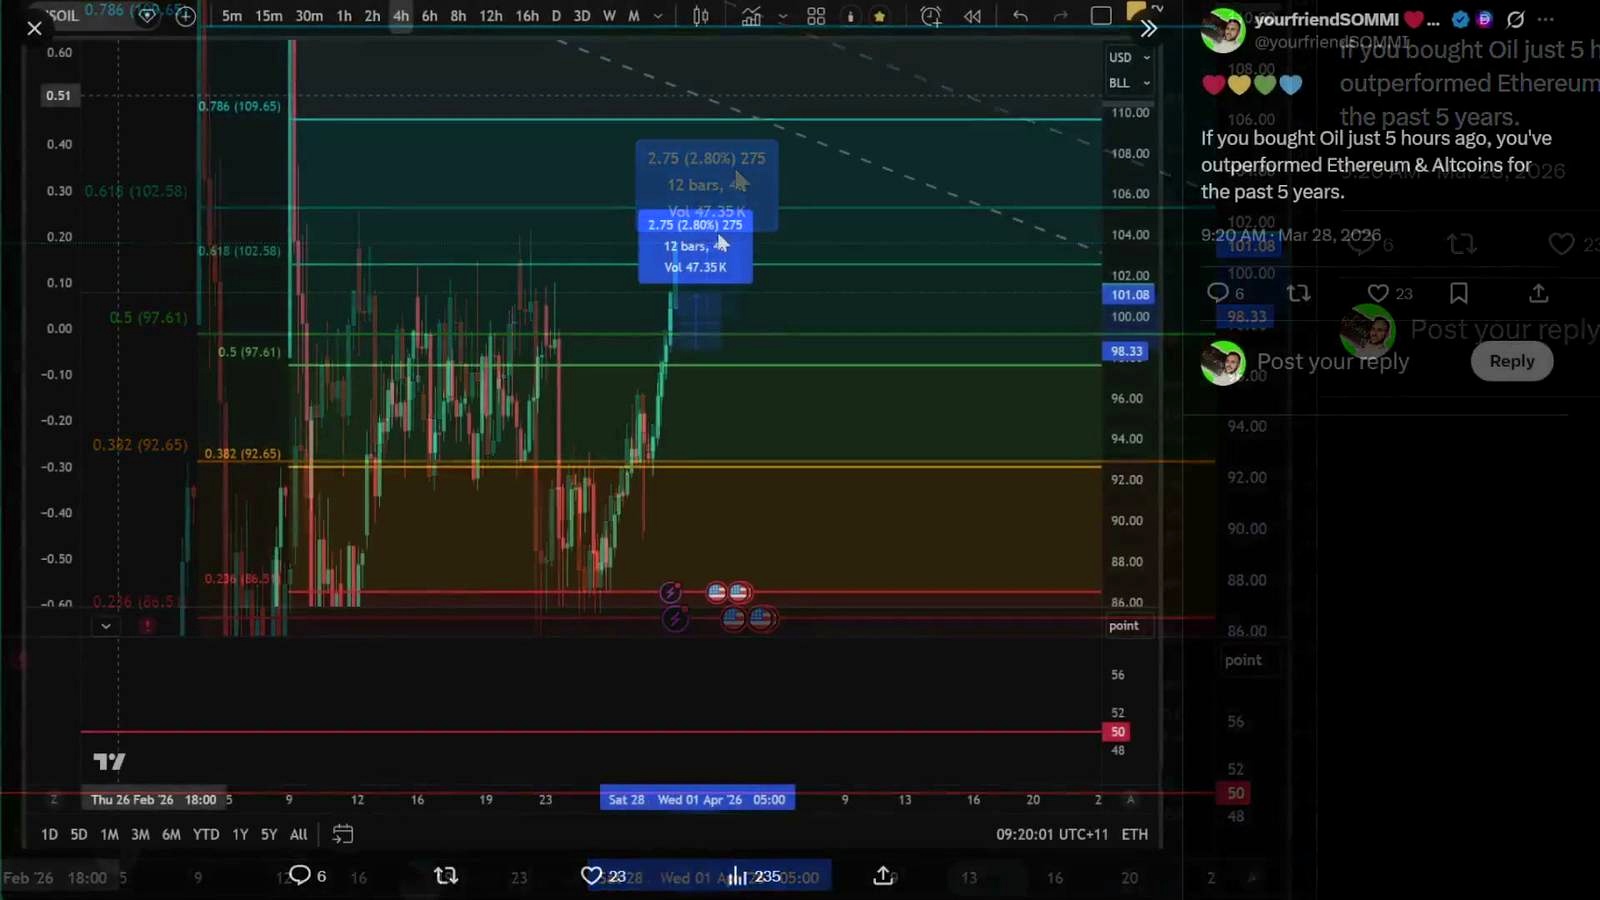Open the ETH session selector

click(x=1135, y=834)
